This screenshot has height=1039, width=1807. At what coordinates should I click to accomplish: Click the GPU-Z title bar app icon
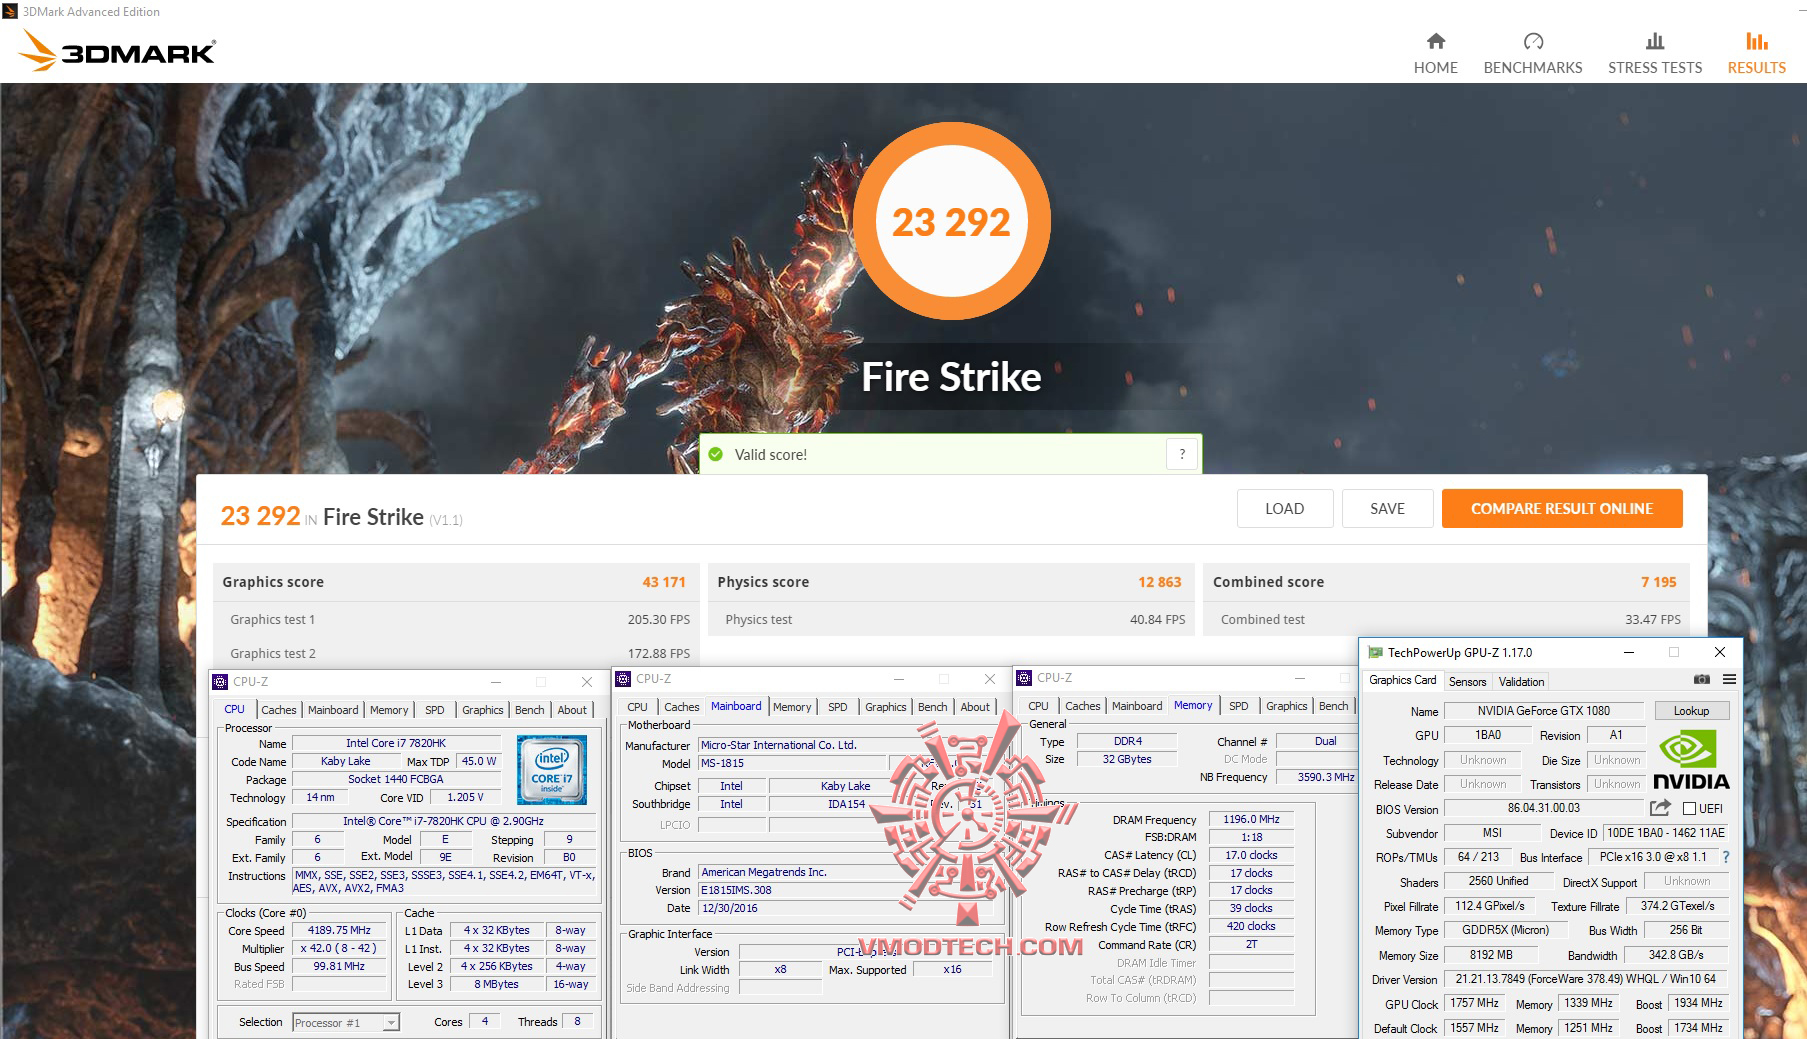(x=1375, y=653)
